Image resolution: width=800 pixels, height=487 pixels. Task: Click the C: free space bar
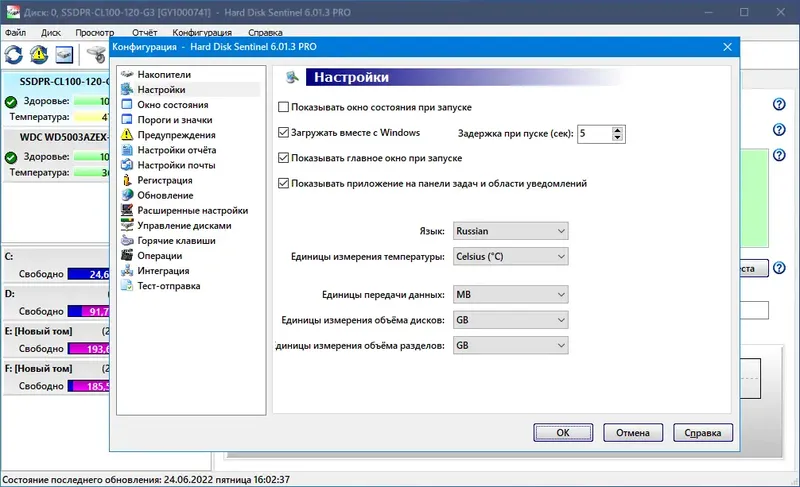[x=89, y=274]
